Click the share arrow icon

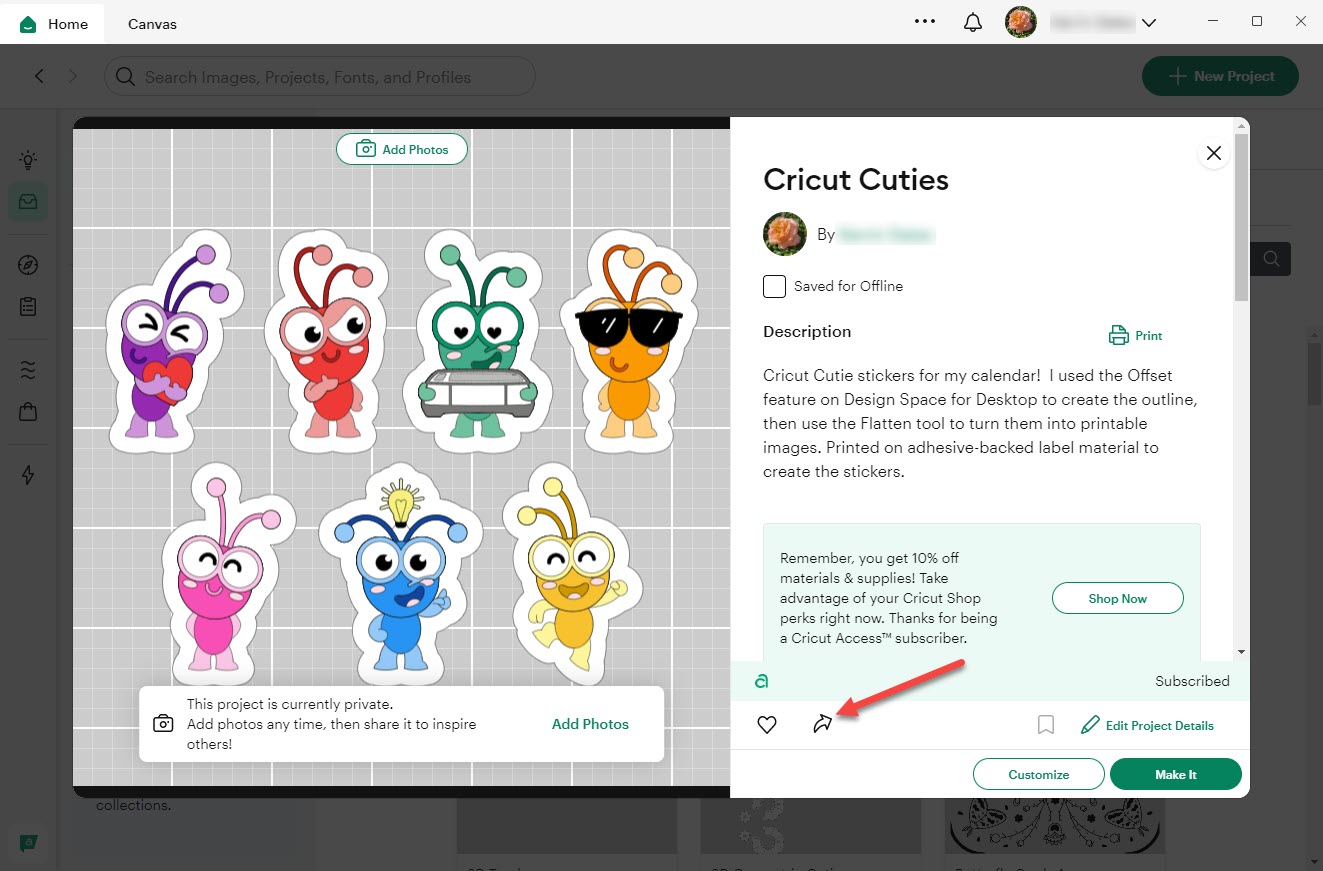[x=822, y=725]
